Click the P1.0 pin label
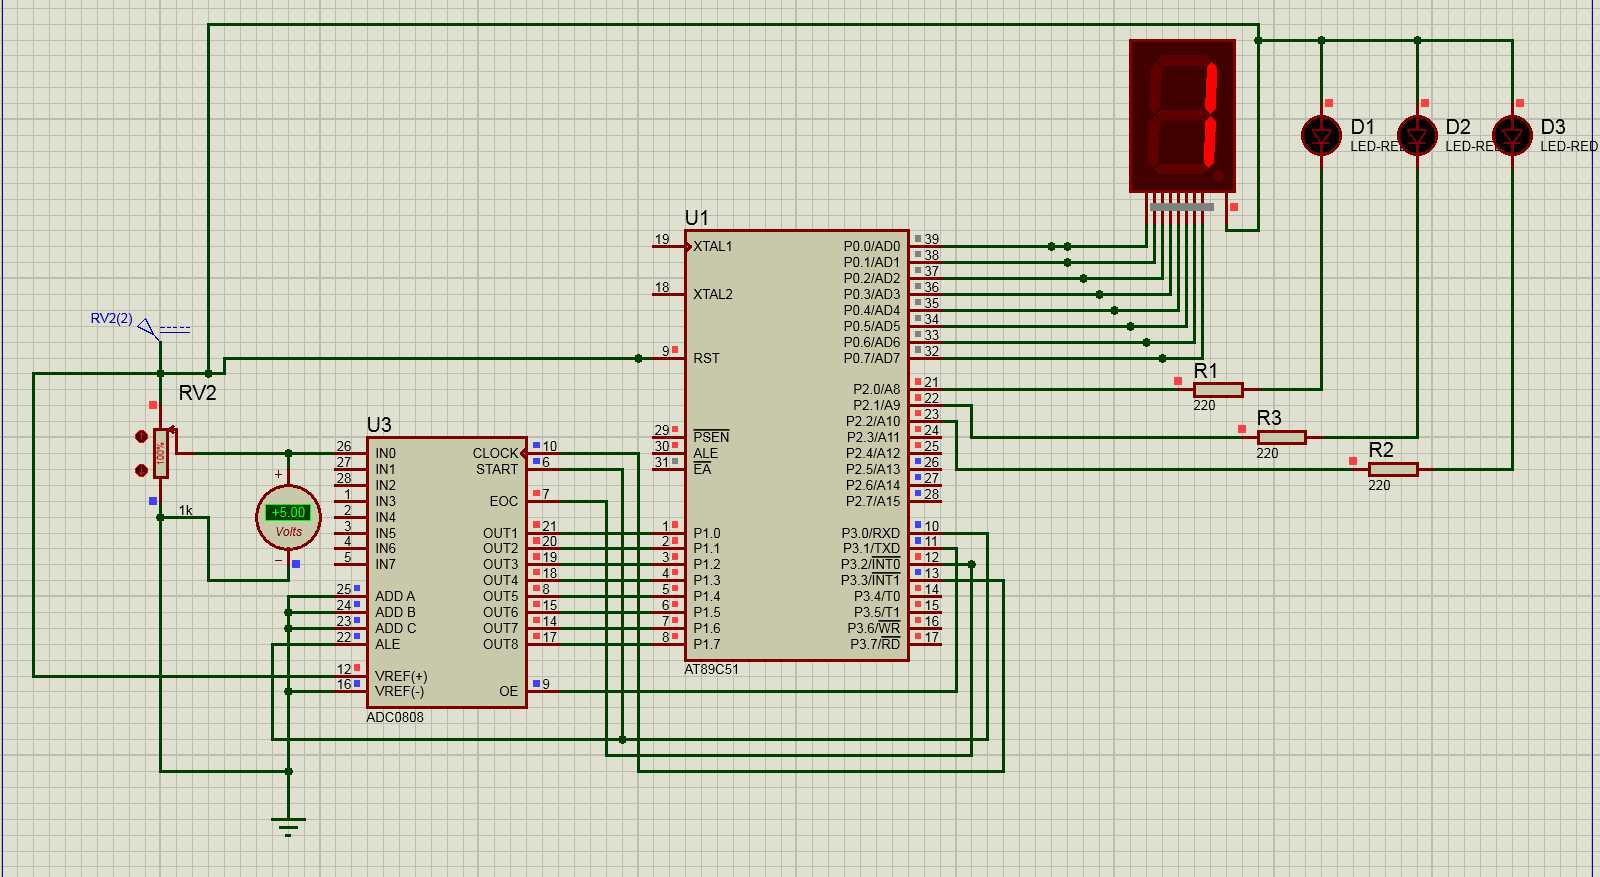This screenshot has height=877, width=1600. (x=707, y=533)
